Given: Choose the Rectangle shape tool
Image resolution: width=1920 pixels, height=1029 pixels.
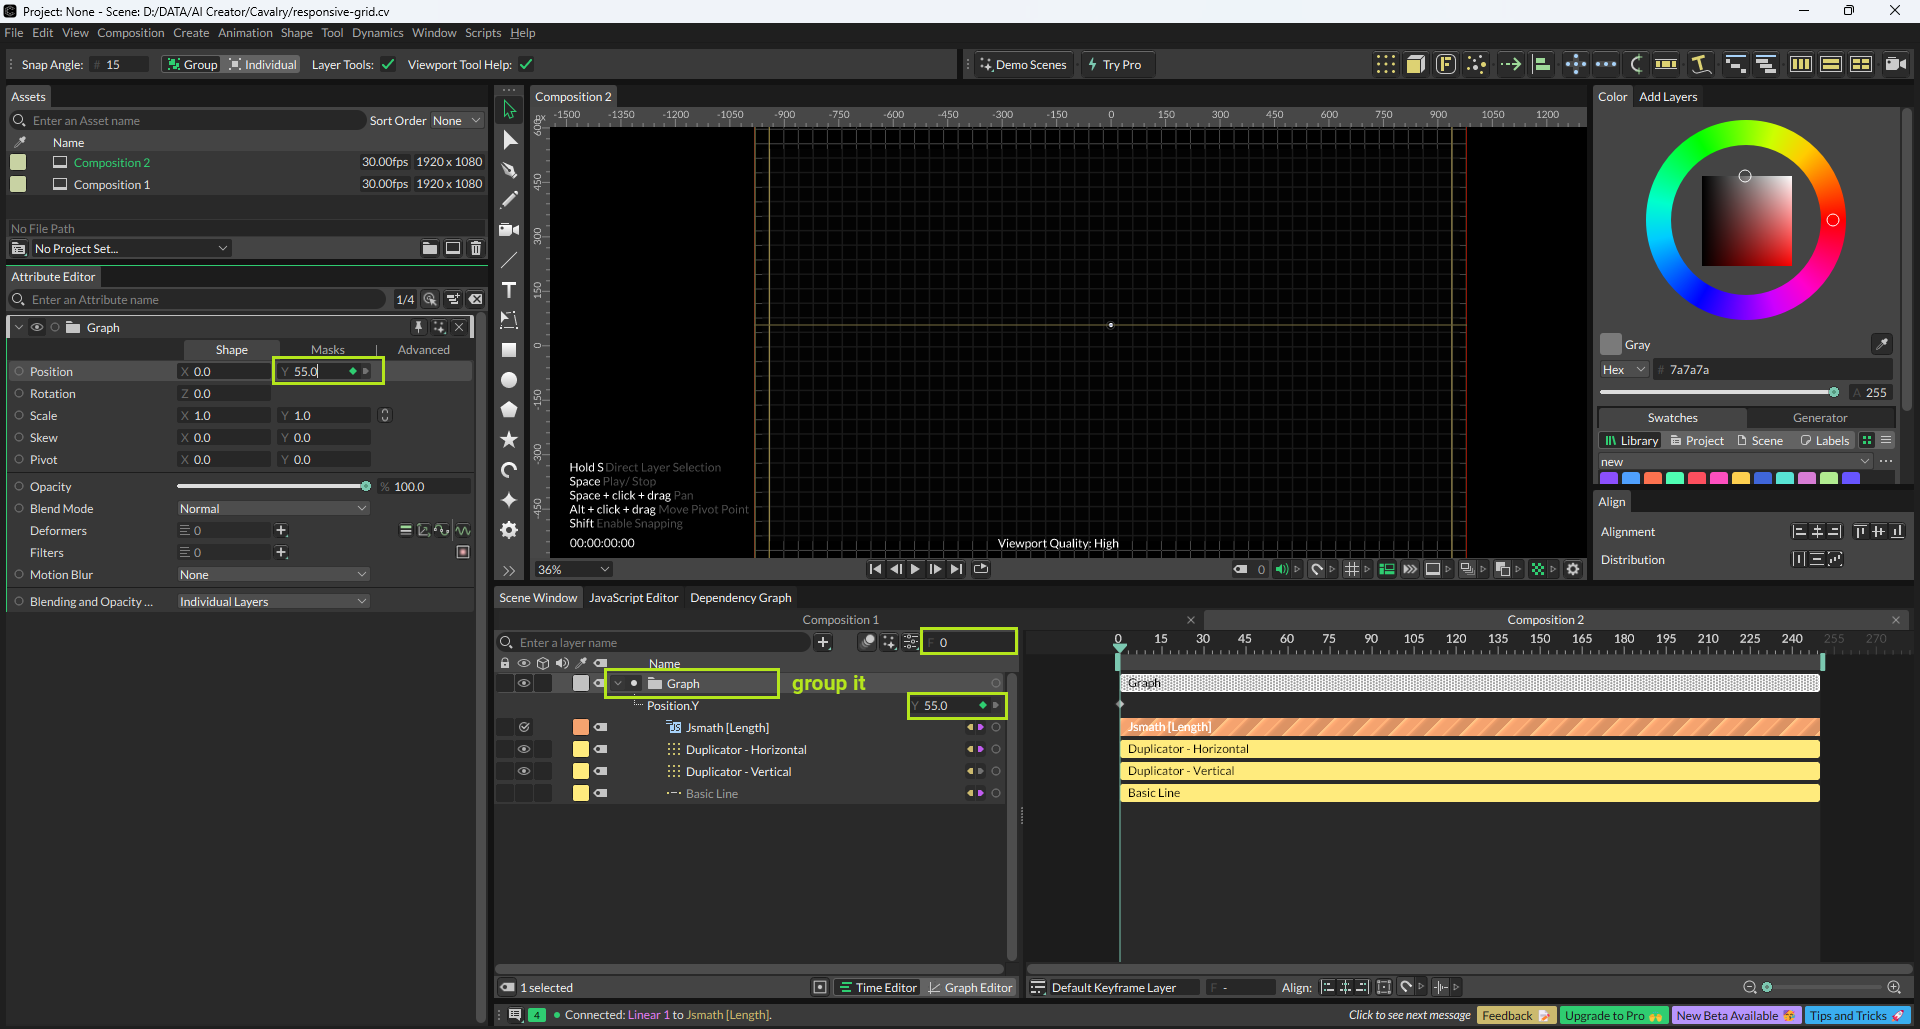Looking at the screenshot, I should point(509,350).
